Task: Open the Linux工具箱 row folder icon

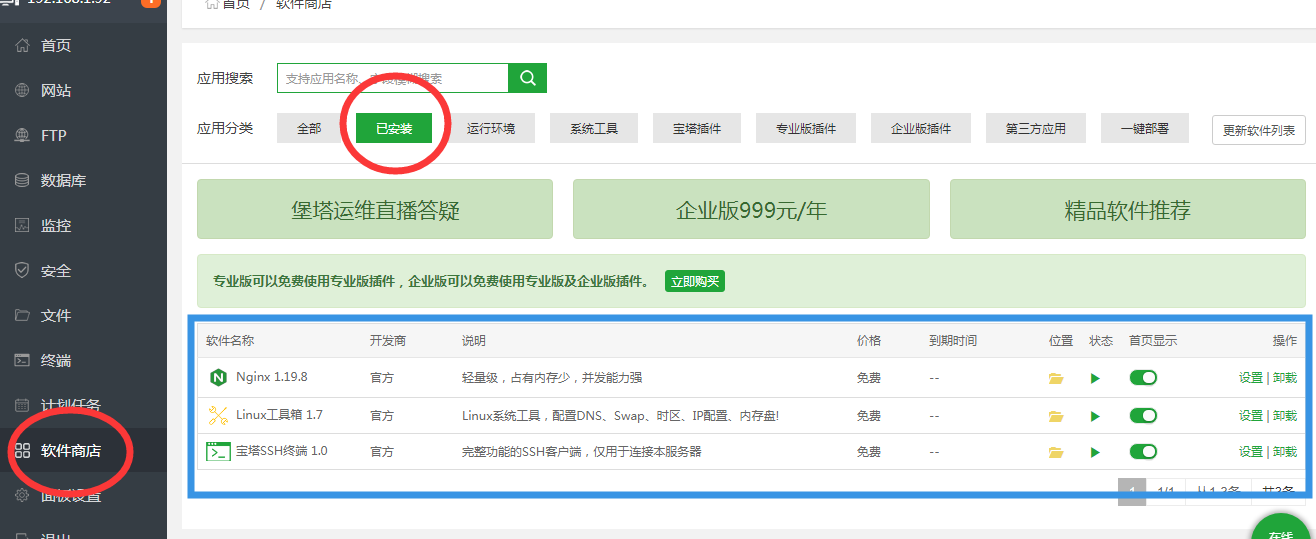Action: [x=1056, y=415]
